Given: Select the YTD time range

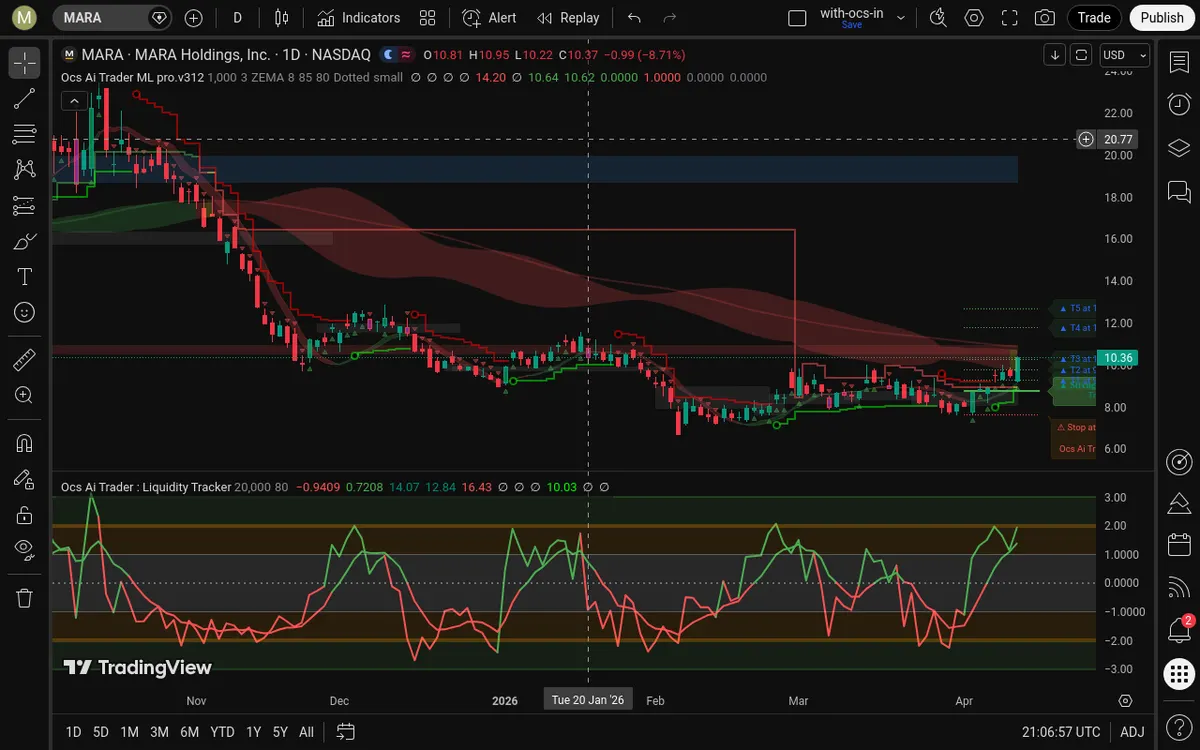Looking at the screenshot, I should [223, 732].
